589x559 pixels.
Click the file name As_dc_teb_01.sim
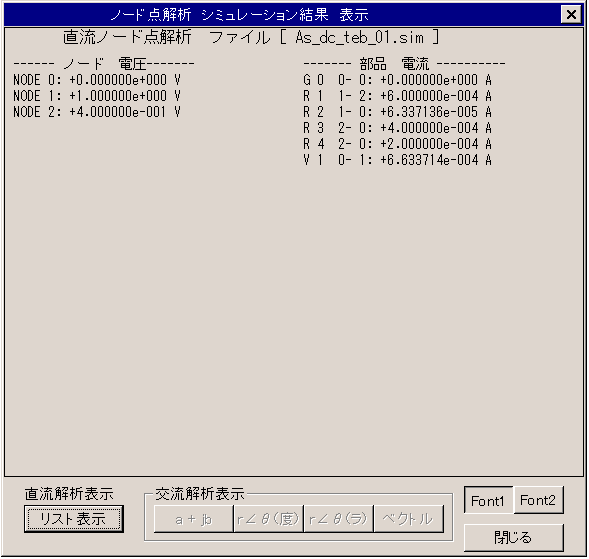click(x=359, y=38)
